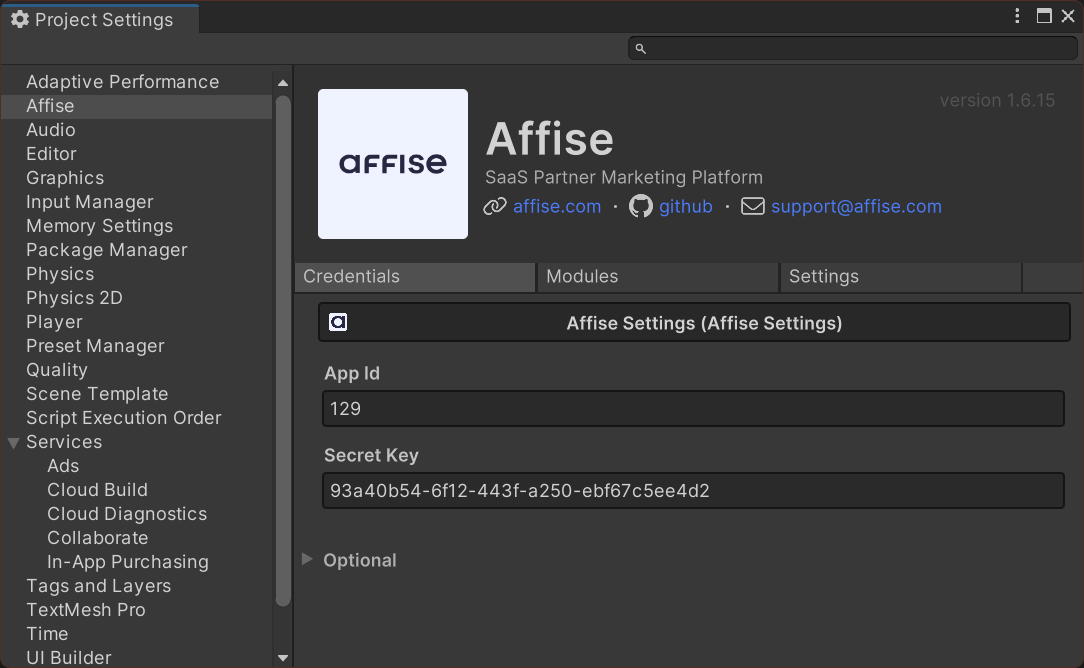The image size is (1084, 668).
Task: Select Cloud Build under Services
Action: (97, 489)
